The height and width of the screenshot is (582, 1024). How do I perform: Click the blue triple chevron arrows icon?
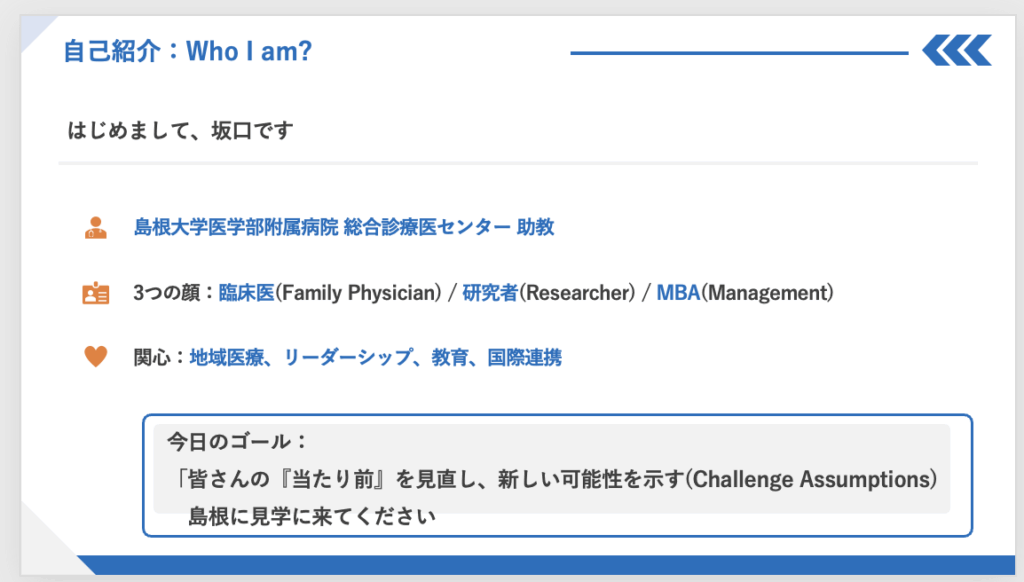click(956, 50)
